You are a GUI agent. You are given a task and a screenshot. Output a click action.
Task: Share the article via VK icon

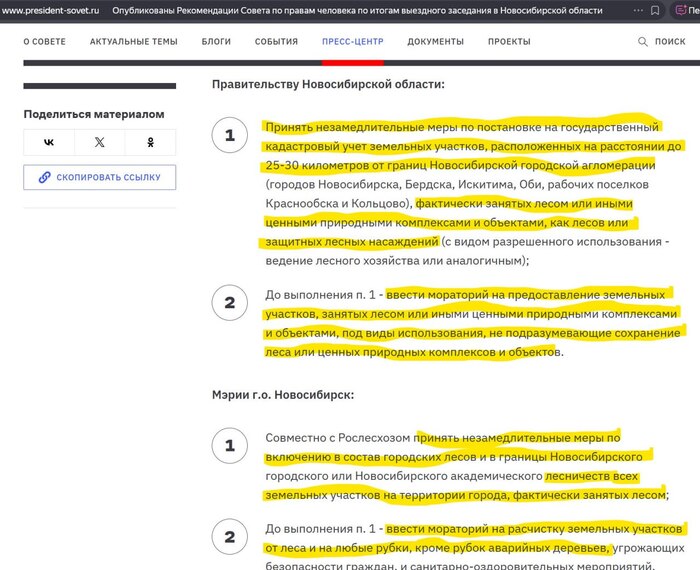click(x=49, y=142)
